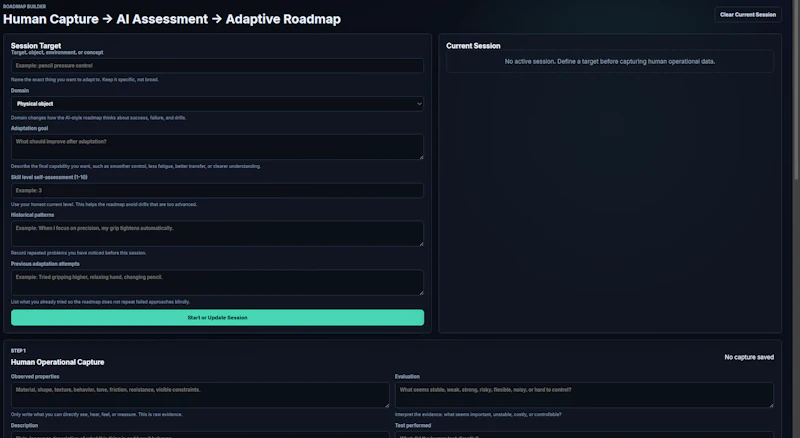This screenshot has height=438, width=800.
Task: Click the hint 'Interpret the evidence'
Action: (478, 415)
